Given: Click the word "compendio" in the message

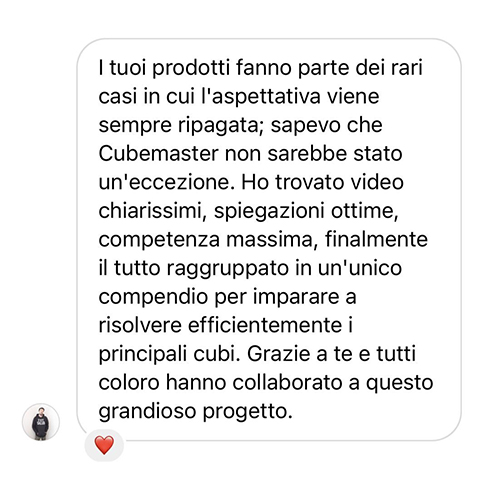Looking at the screenshot, I should [153, 297].
